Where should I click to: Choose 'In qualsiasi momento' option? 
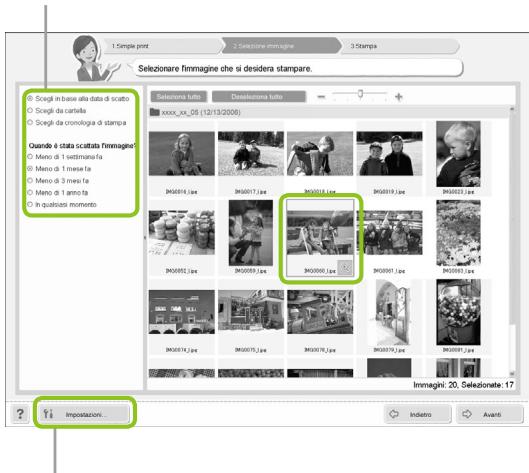62,205
